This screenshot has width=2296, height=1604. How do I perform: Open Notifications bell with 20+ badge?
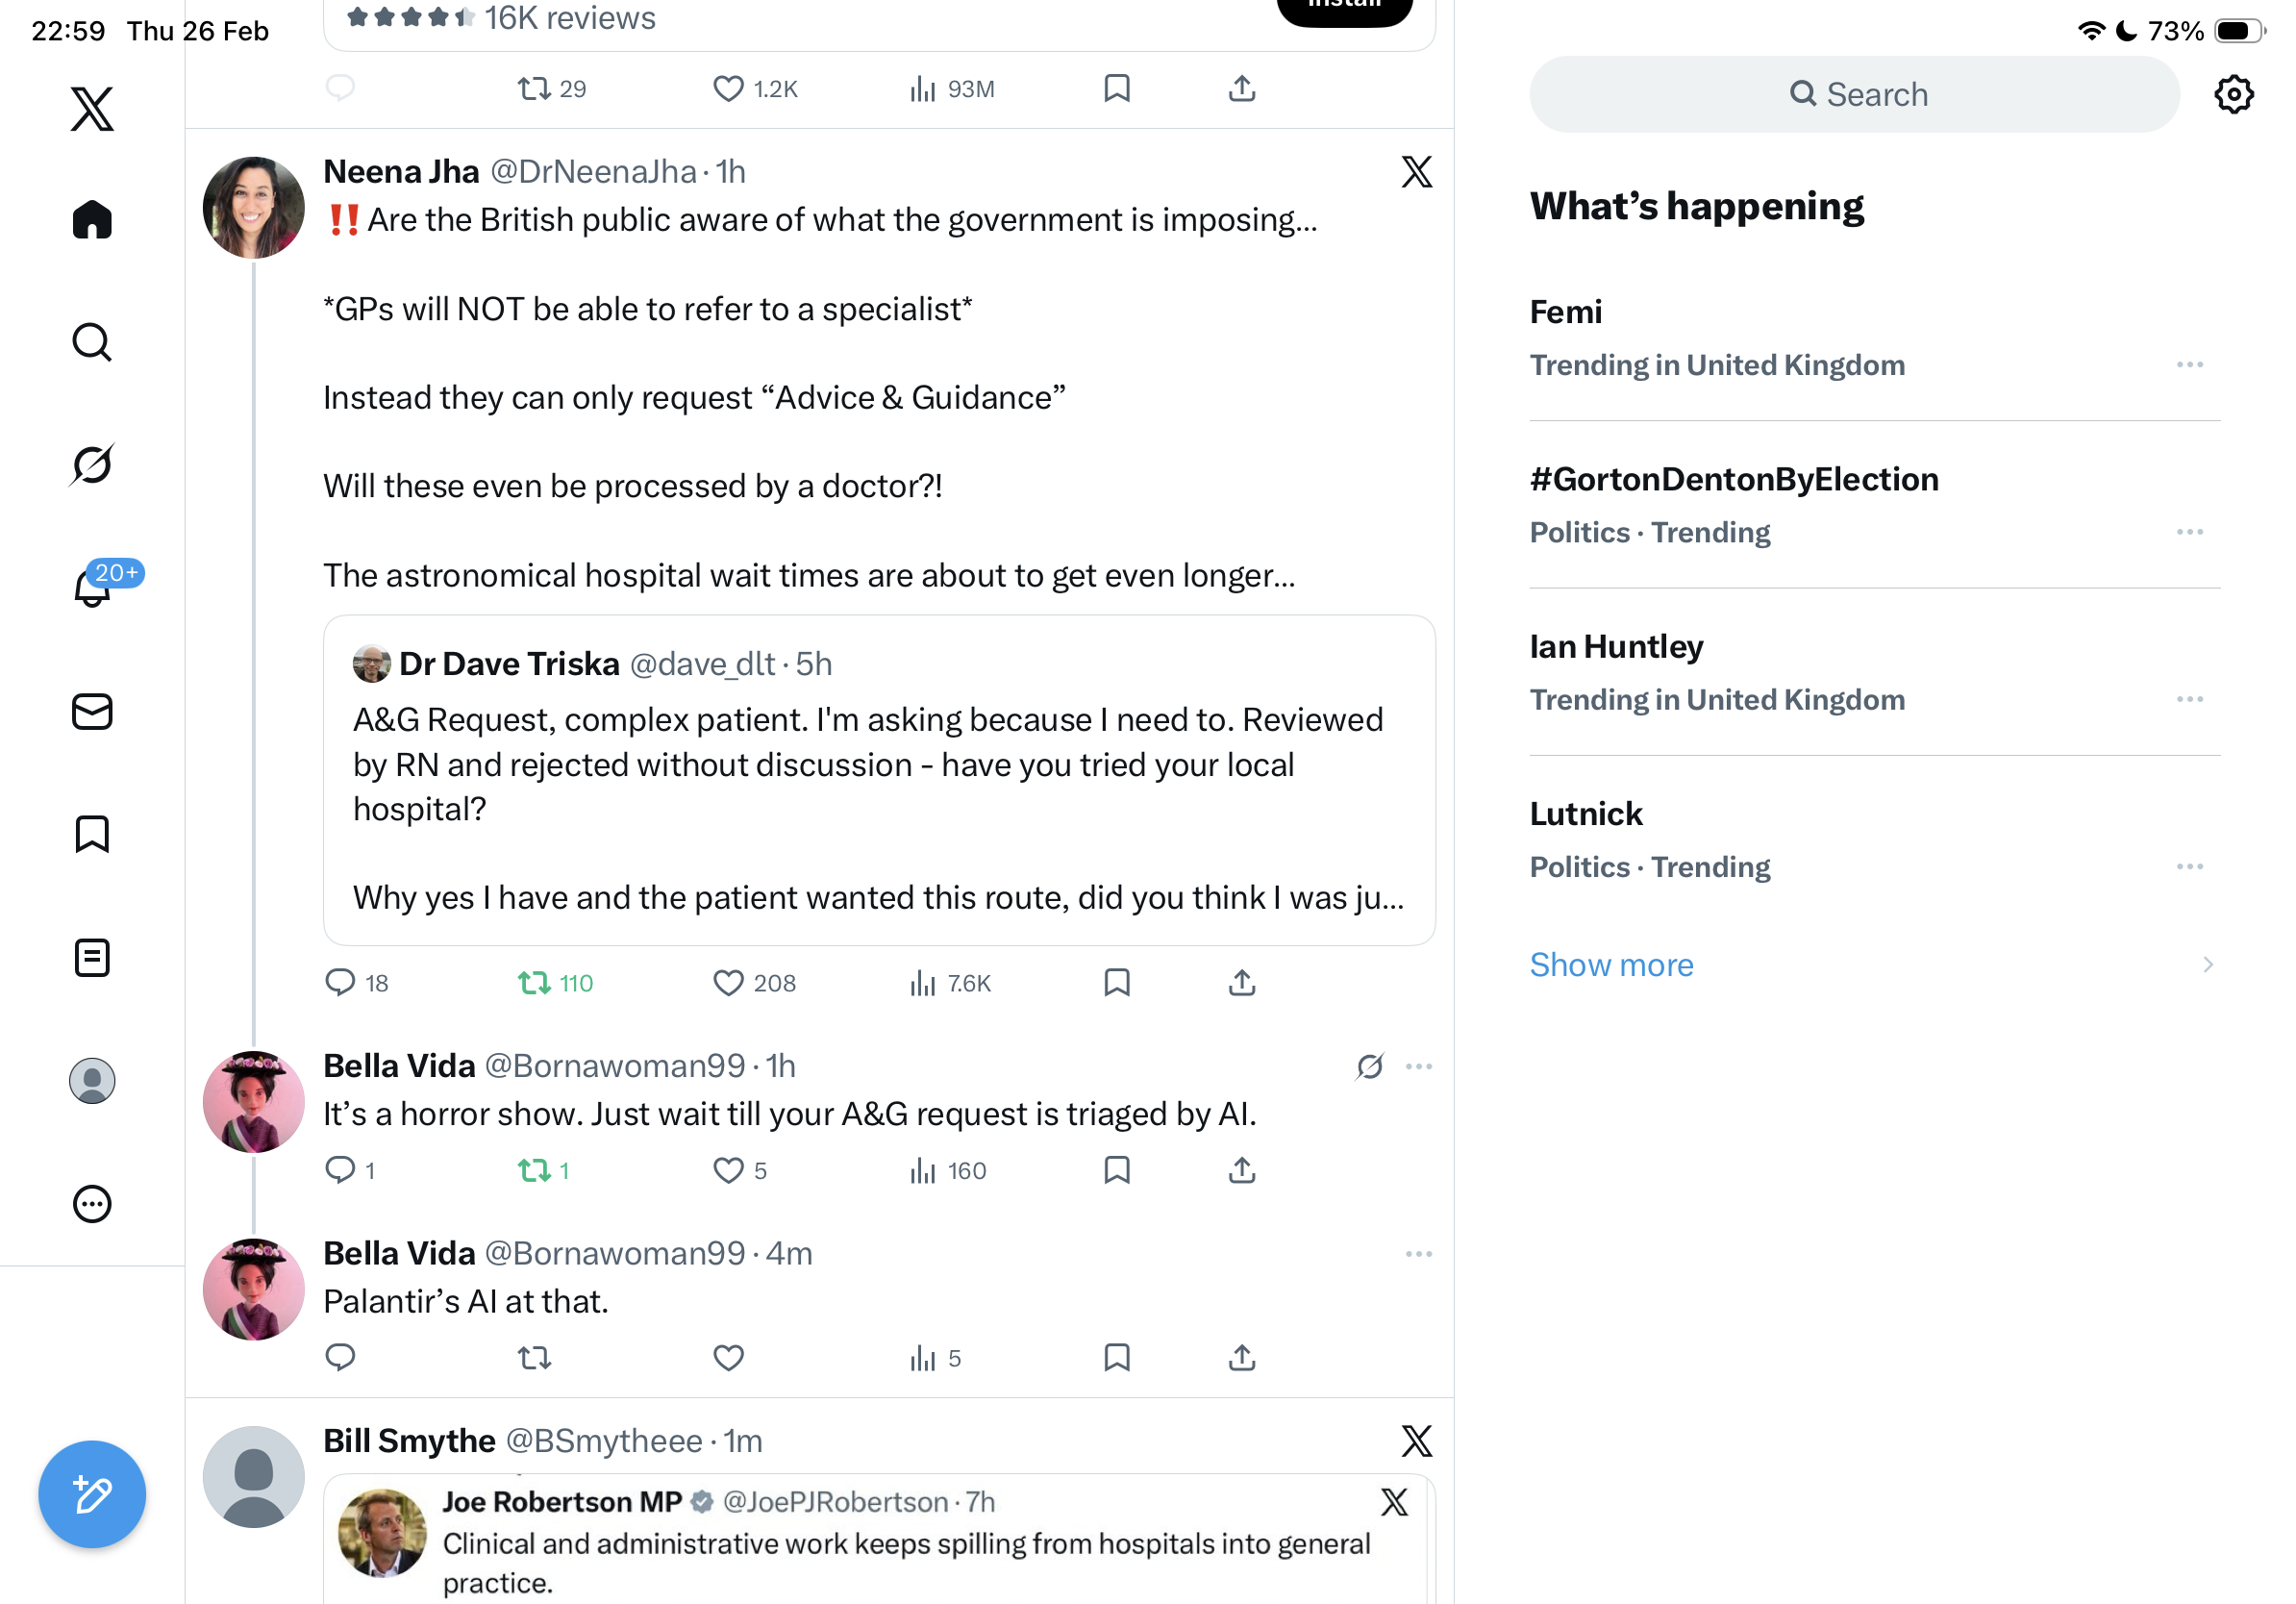click(x=92, y=588)
